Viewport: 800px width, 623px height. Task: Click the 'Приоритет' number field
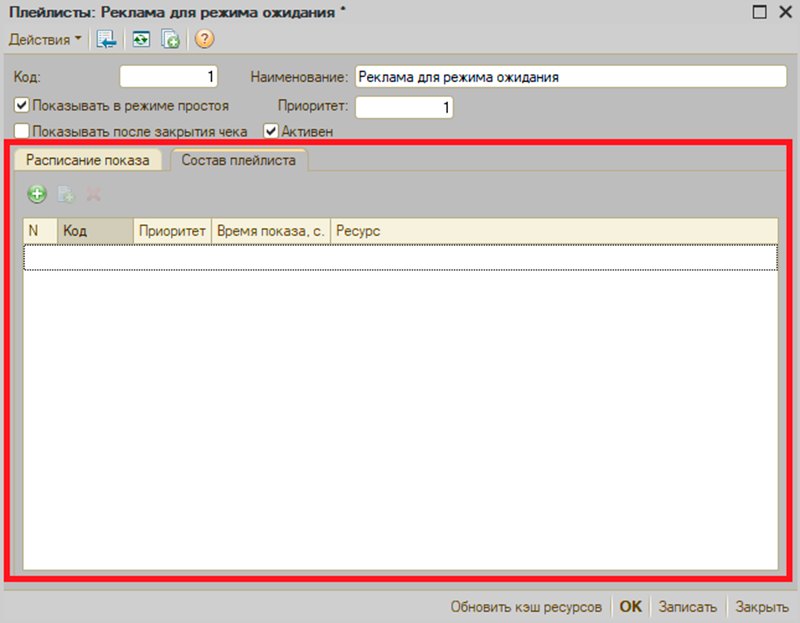(x=404, y=107)
